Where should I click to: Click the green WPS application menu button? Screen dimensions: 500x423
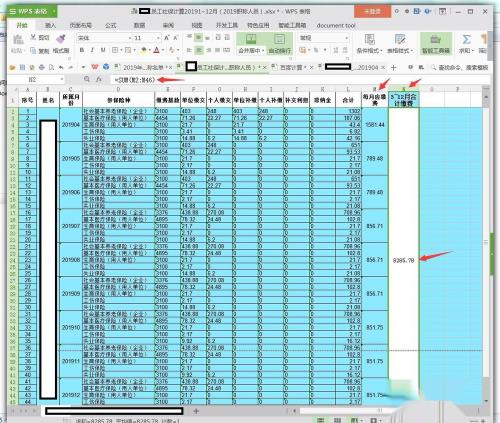pyautogui.click(x=32, y=11)
